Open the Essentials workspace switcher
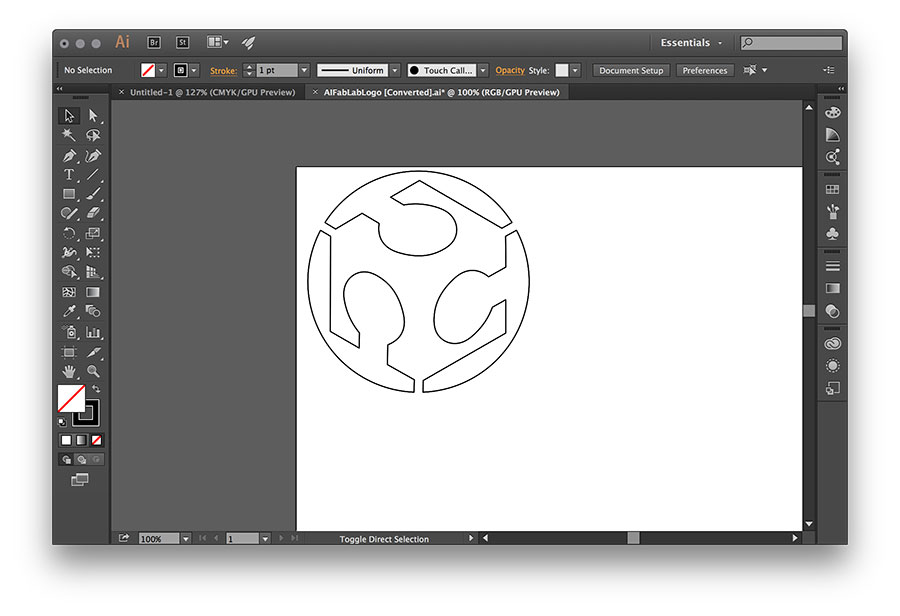The width and height of the screenshot is (900, 616). 691,42
